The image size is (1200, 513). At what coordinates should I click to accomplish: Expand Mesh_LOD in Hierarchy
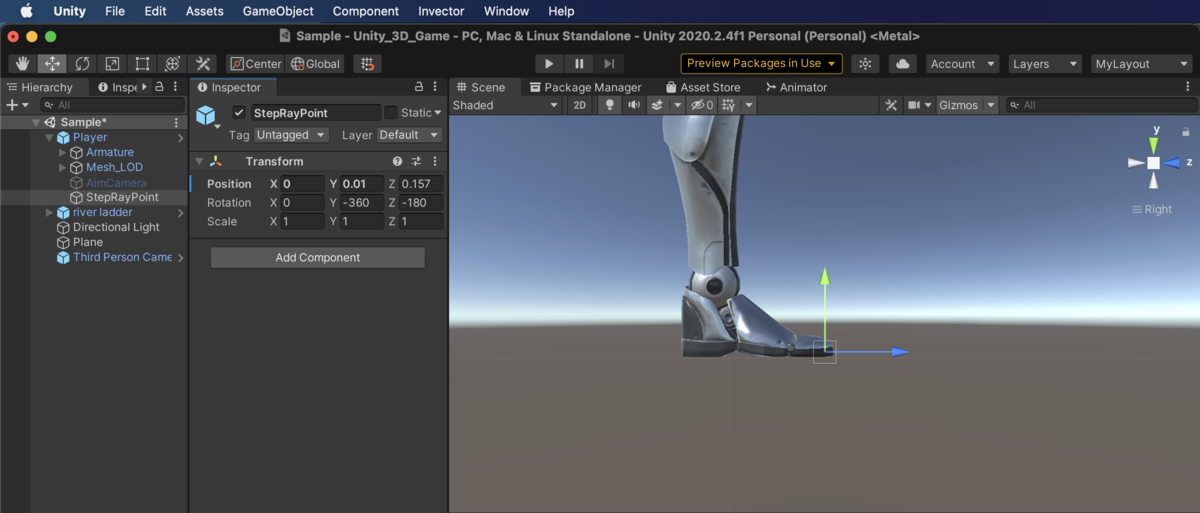coord(62,168)
